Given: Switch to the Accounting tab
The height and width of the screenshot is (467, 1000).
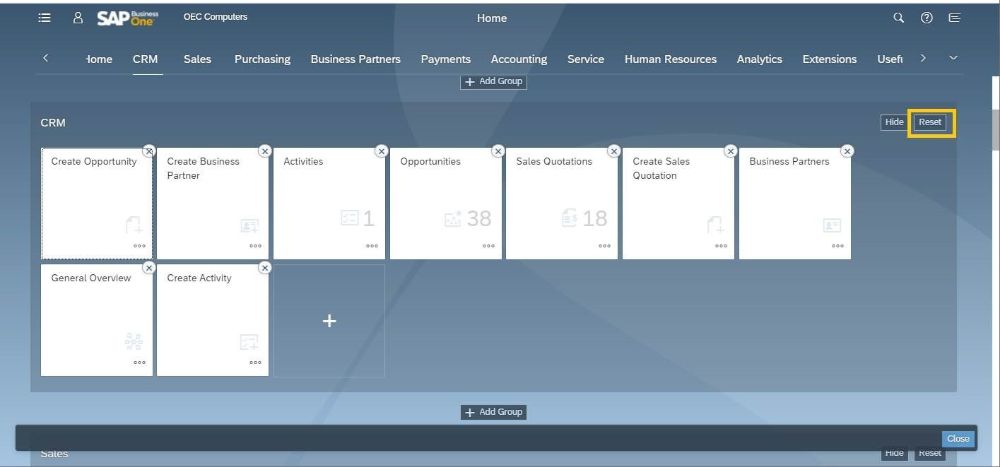Looking at the screenshot, I should pyautogui.click(x=518, y=59).
